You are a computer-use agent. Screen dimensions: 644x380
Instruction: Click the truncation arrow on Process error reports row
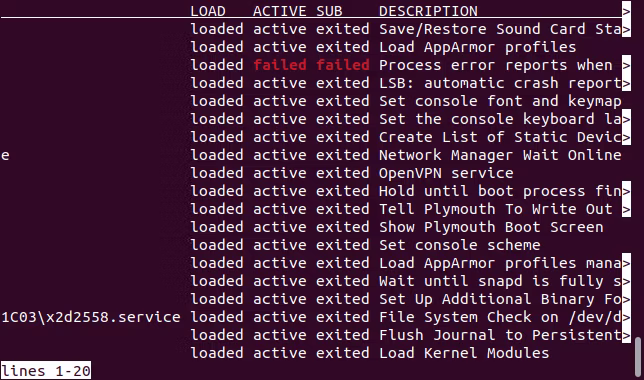pos(626,65)
